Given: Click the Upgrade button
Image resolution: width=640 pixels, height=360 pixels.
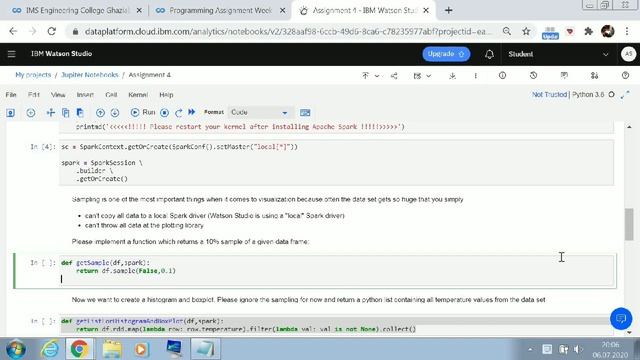Looking at the screenshot, I should (x=446, y=54).
